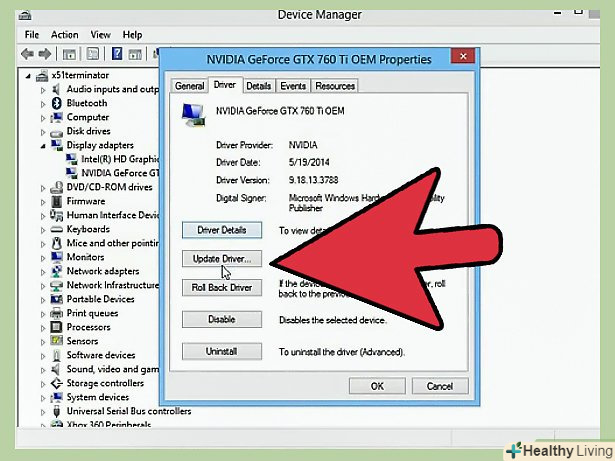
Task: Select the Keyboards category icon
Action: click(x=56, y=229)
